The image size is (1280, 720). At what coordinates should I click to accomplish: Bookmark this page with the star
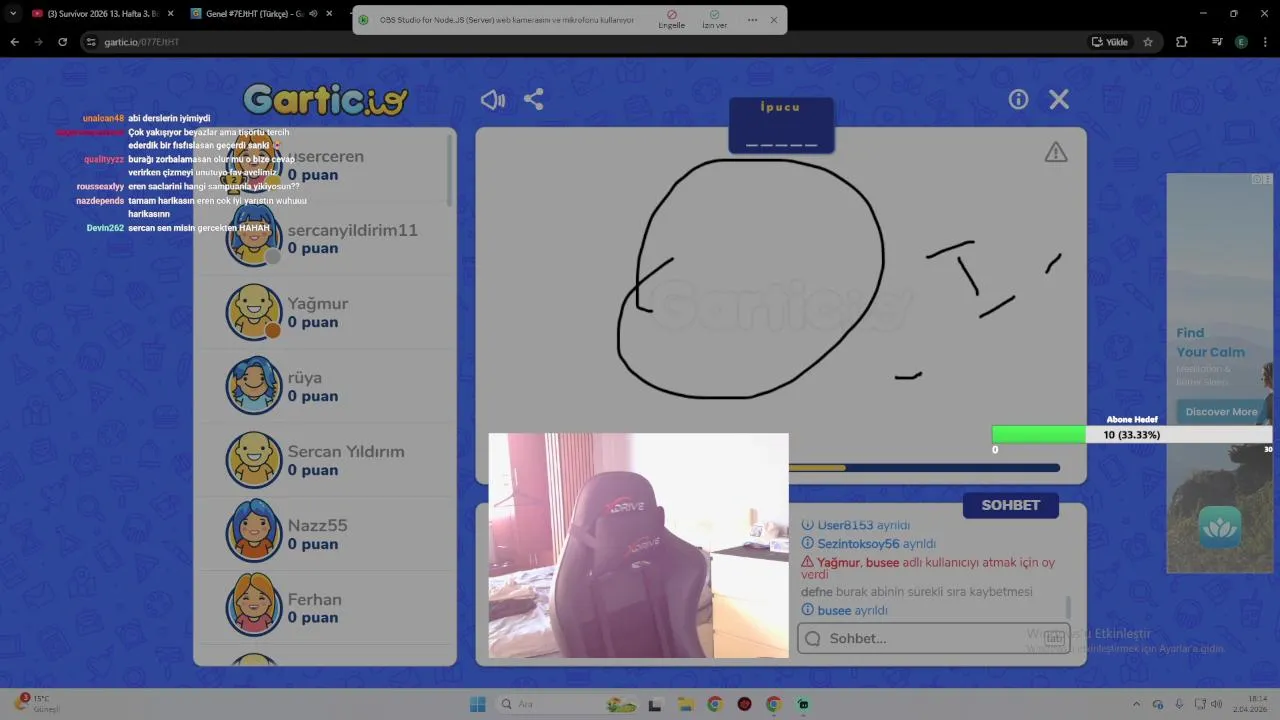click(1148, 42)
